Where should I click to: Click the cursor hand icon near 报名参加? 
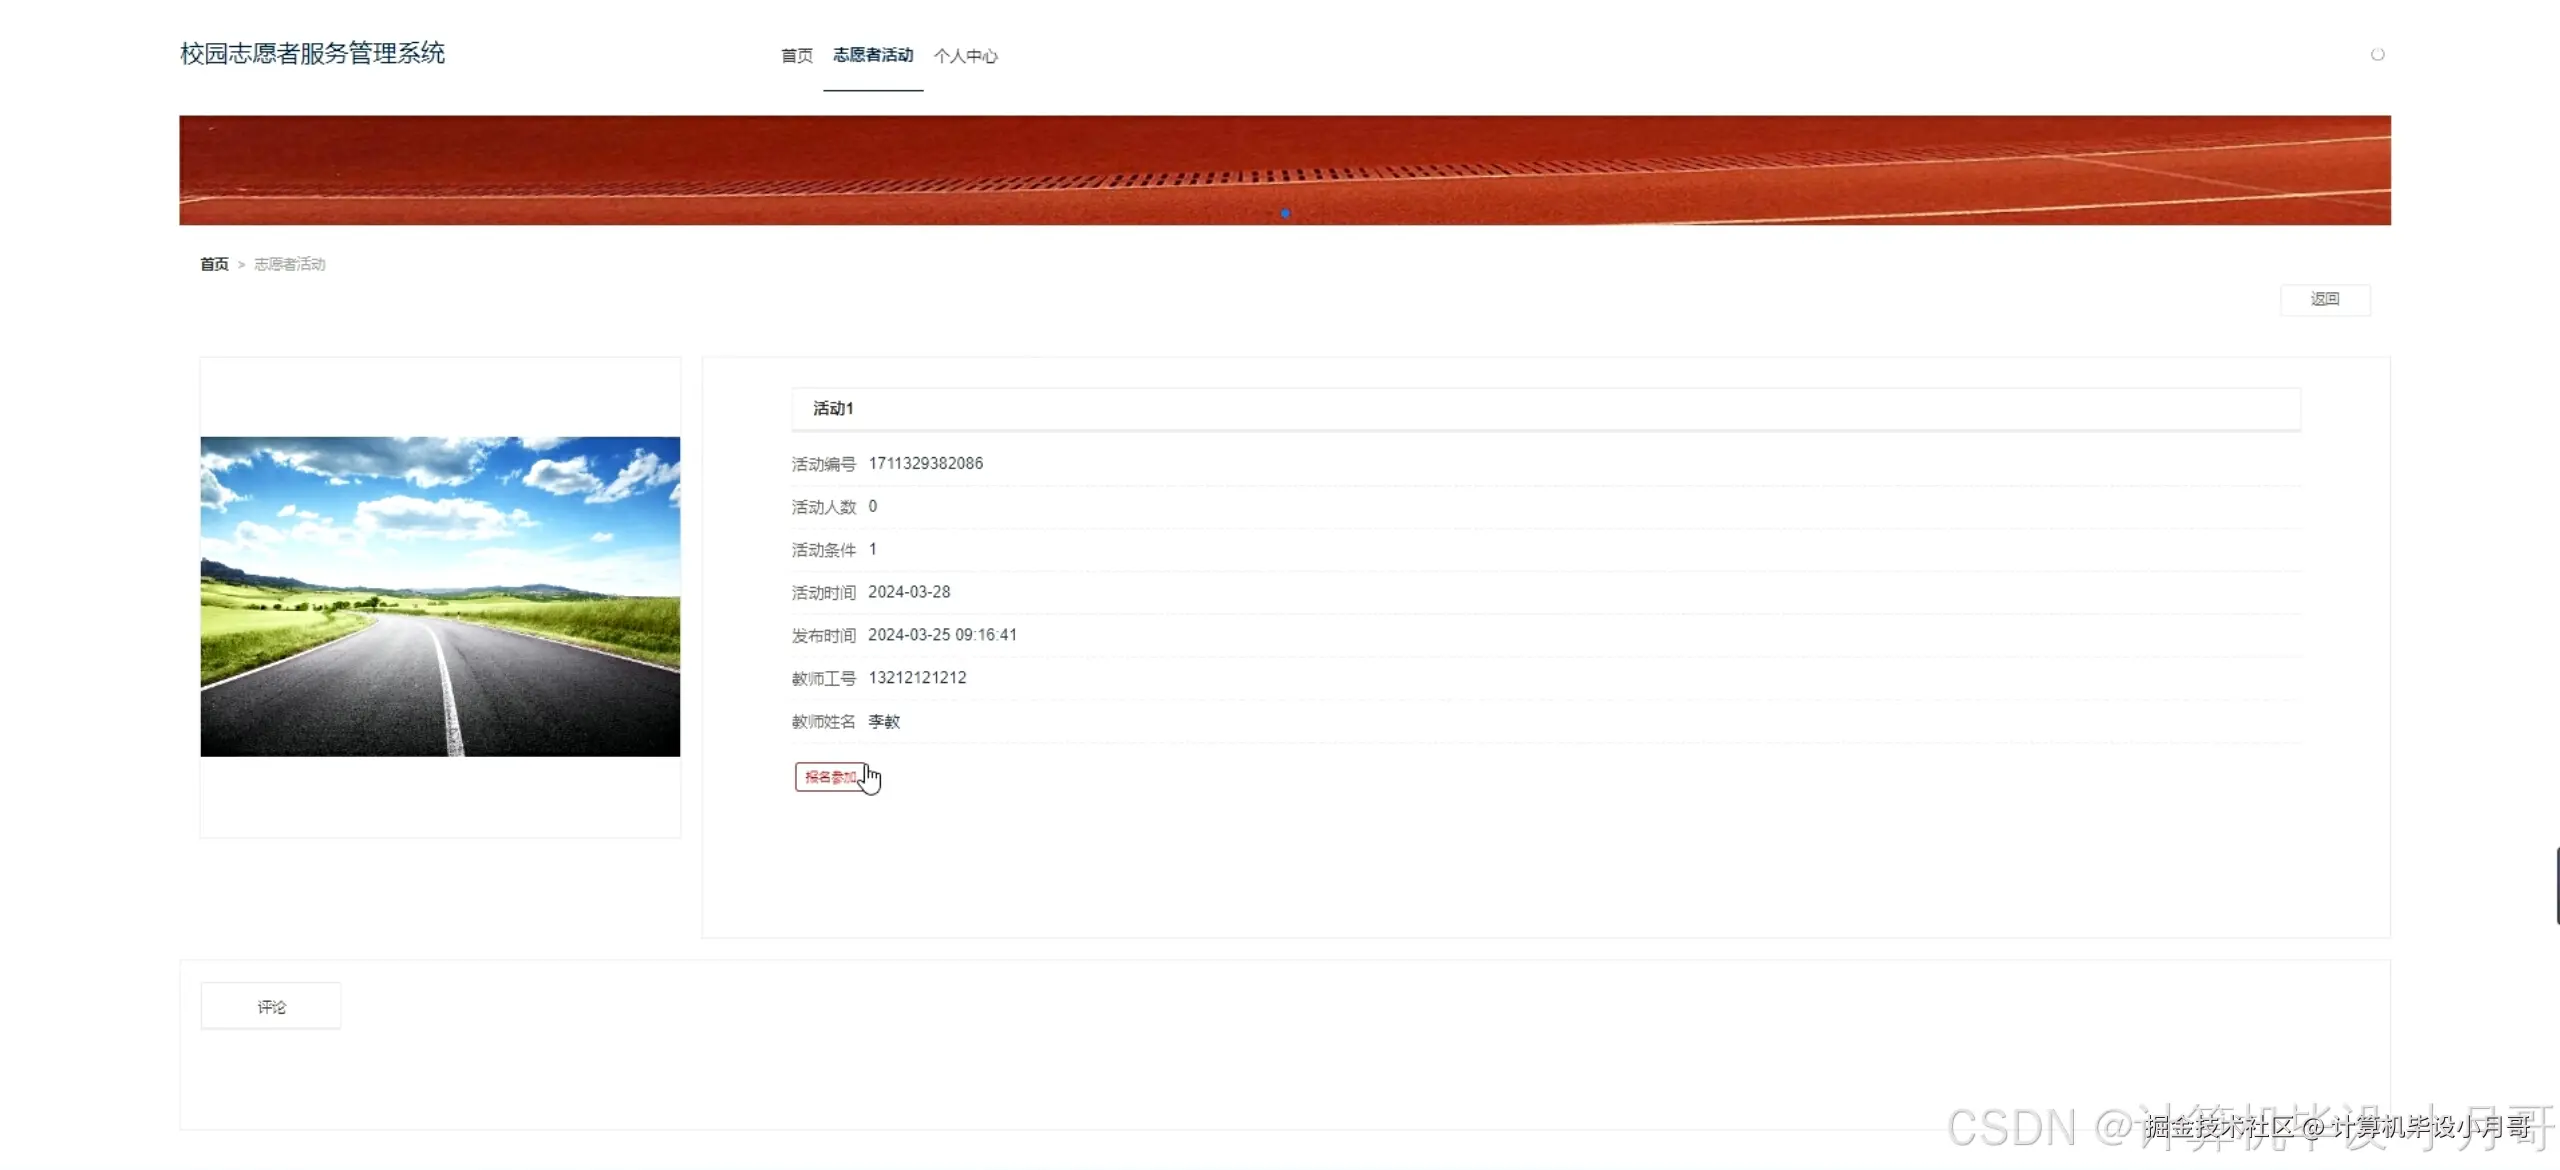pyautogui.click(x=871, y=780)
